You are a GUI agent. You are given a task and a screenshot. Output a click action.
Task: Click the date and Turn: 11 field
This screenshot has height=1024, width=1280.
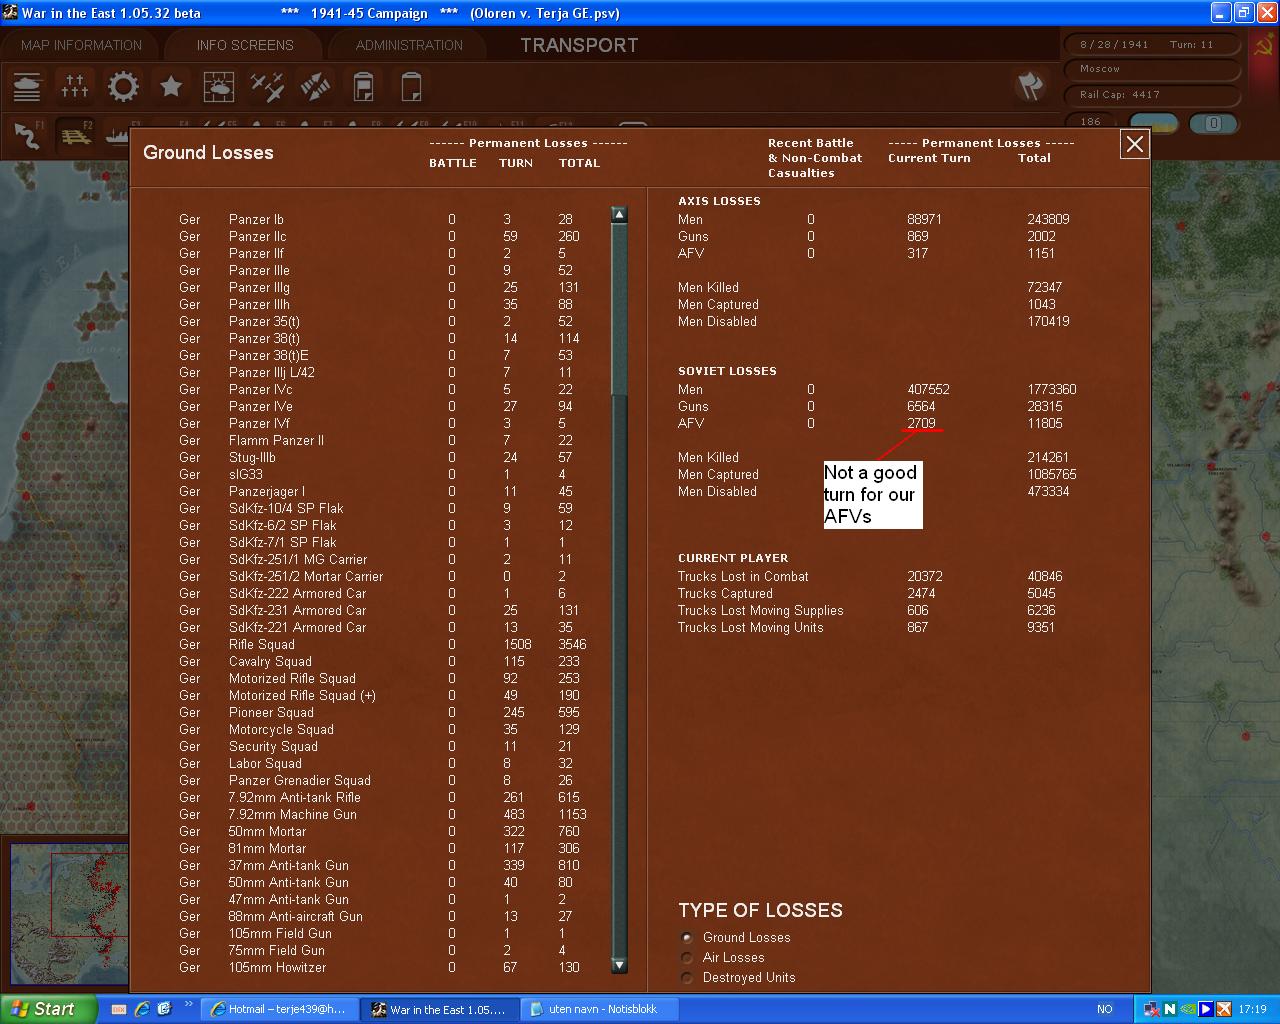click(1153, 44)
